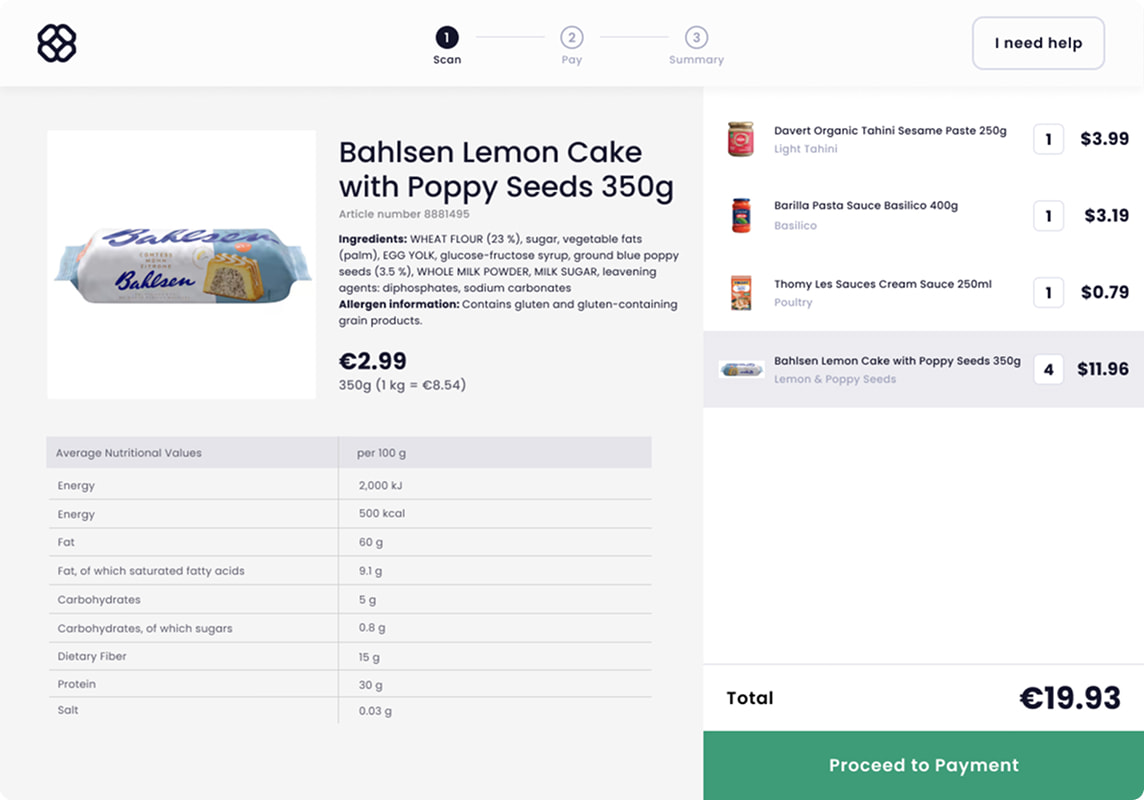
Task: Select Davert Organic Tahini Sesame Paste item
Action: coord(890,131)
